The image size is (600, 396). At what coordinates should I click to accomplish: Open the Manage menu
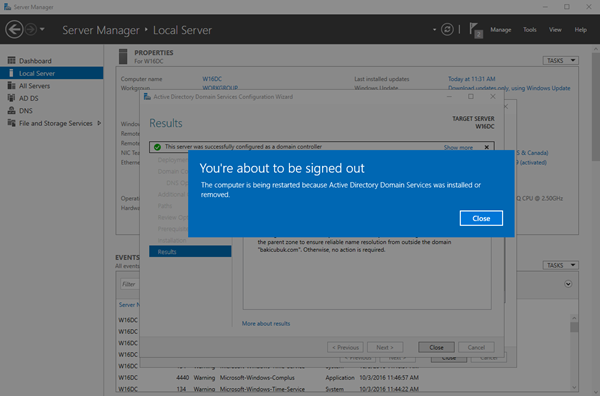[x=501, y=29]
